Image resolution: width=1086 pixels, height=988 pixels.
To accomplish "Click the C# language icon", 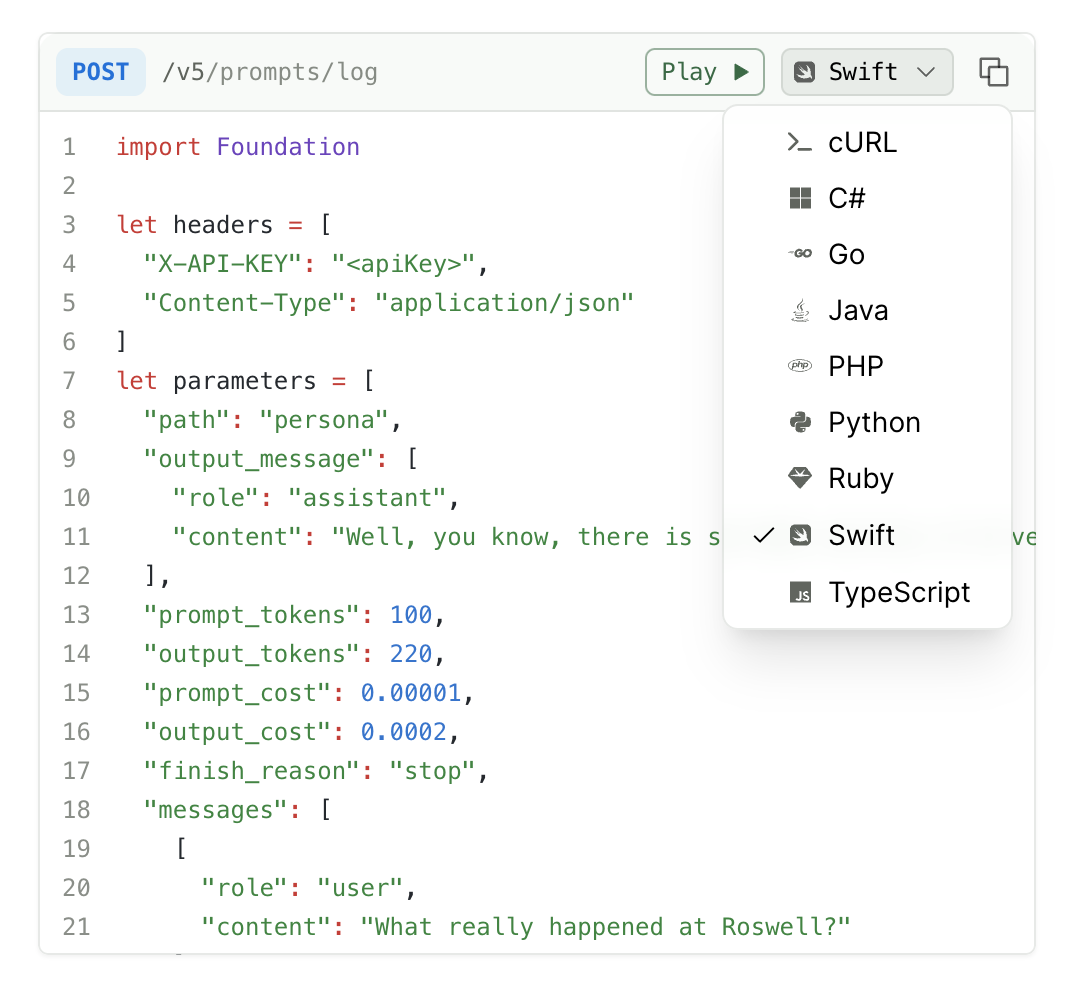I will [800, 198].
